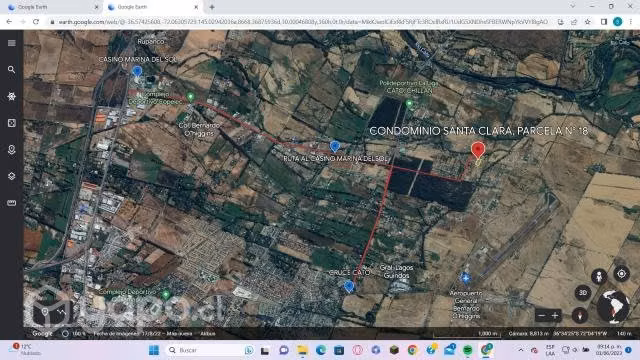Select the Measure distance ruler tool

pyautogui.click(x=11, y=203)
